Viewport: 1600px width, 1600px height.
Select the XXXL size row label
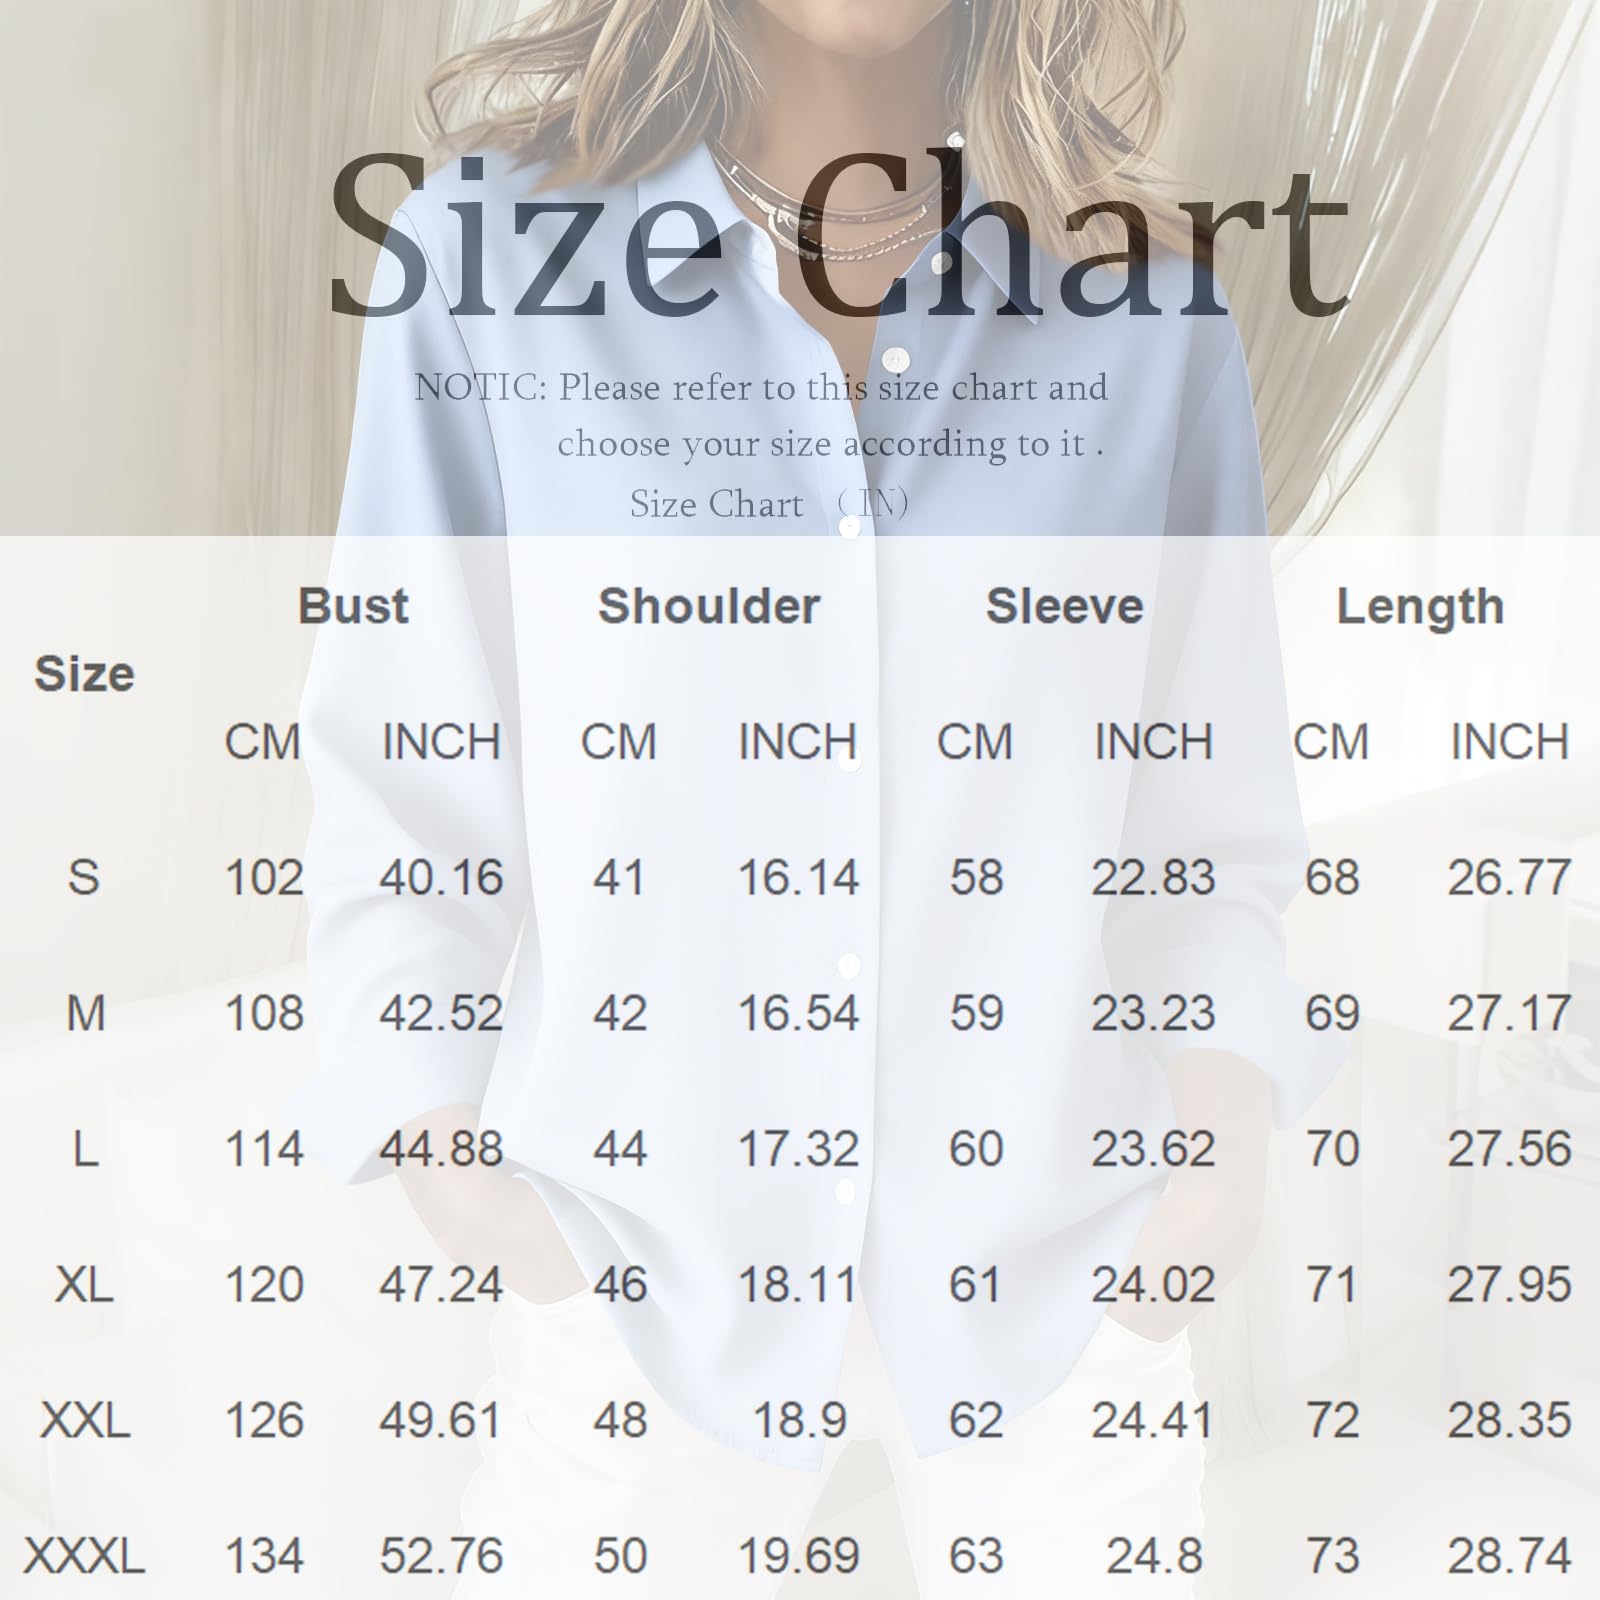(84, 1556)
